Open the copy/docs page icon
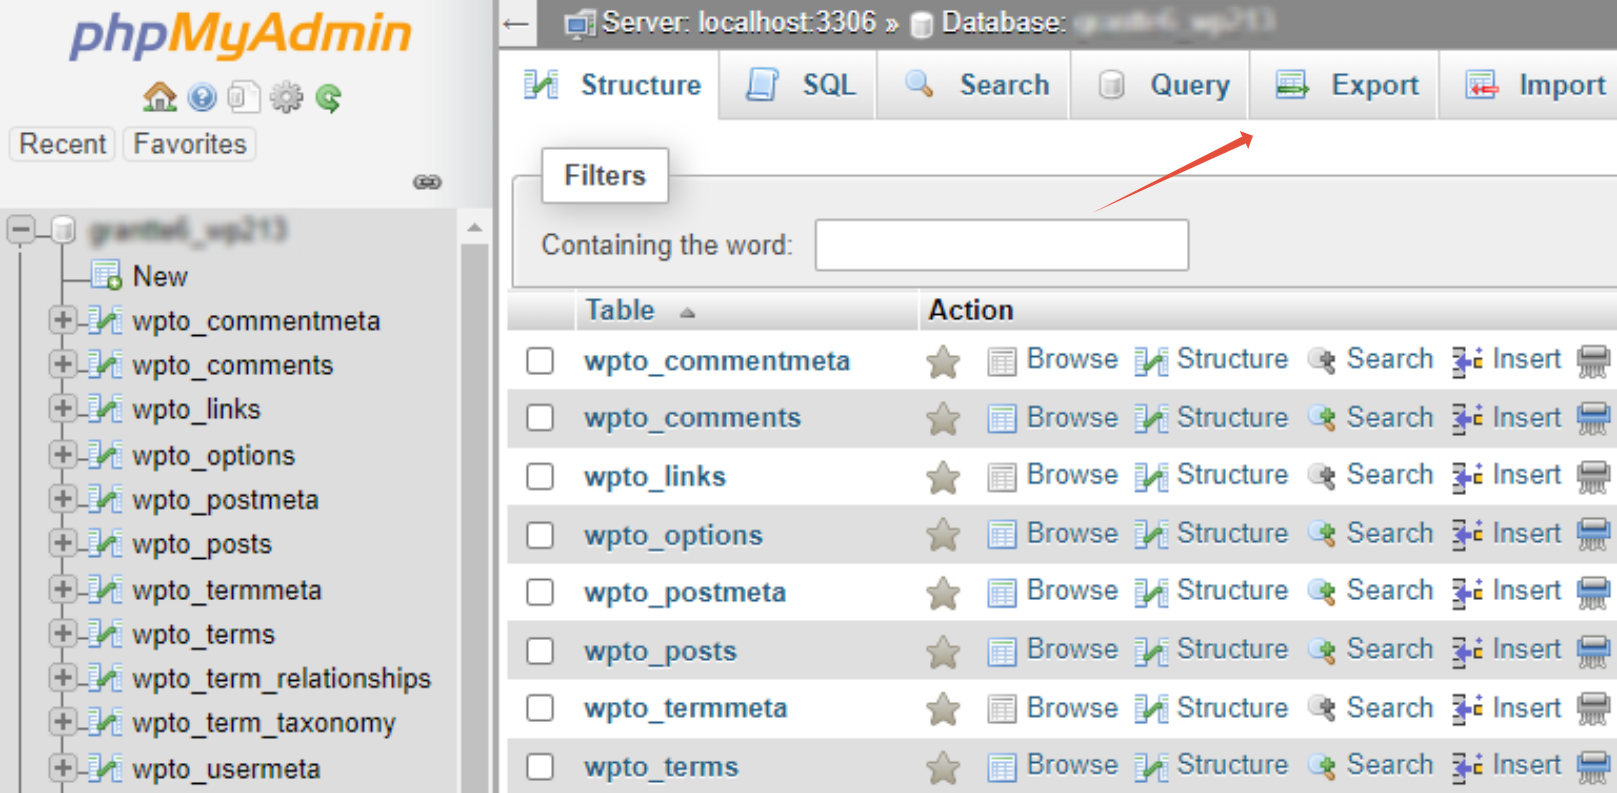1617x793 pixels. 243,97
